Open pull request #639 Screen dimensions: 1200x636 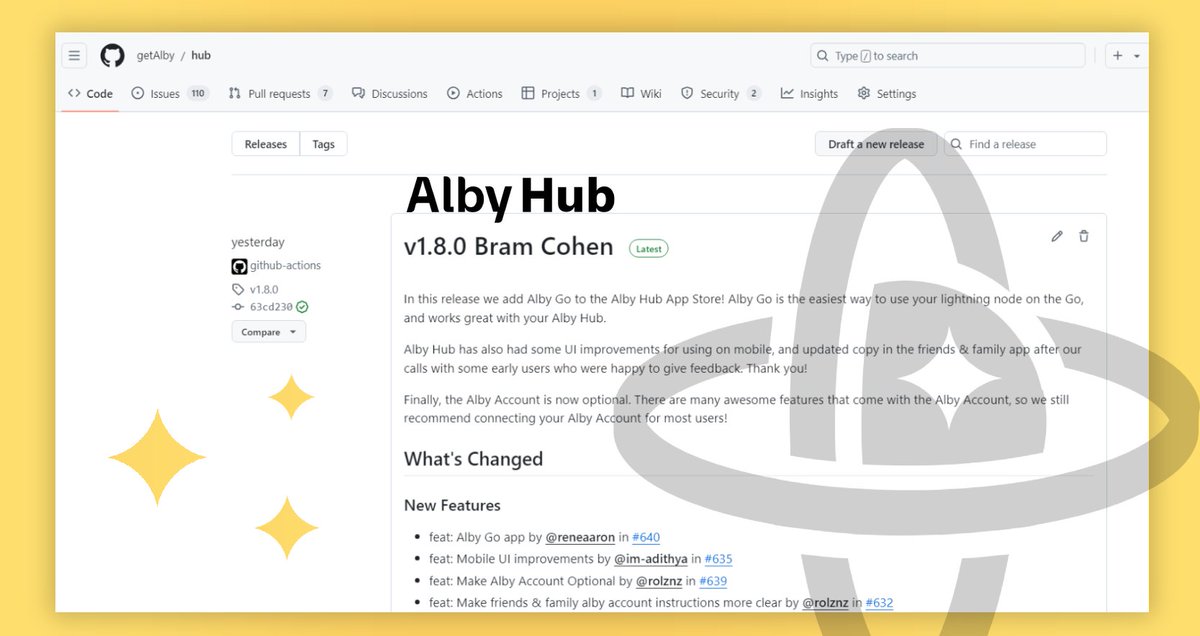(x=713, y=581)
